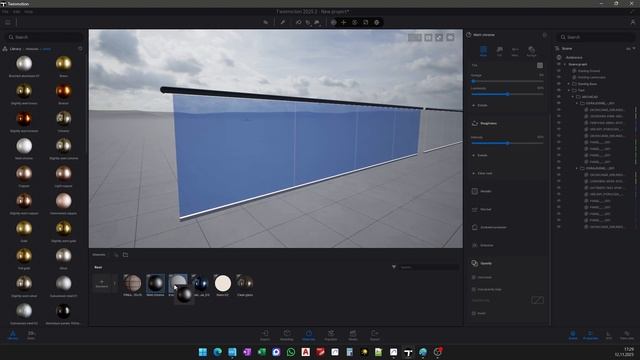The image size is (640, 360).
Task: Select the Ambience item in Scene
Action: pyautogui.click(x=574, y=58)
